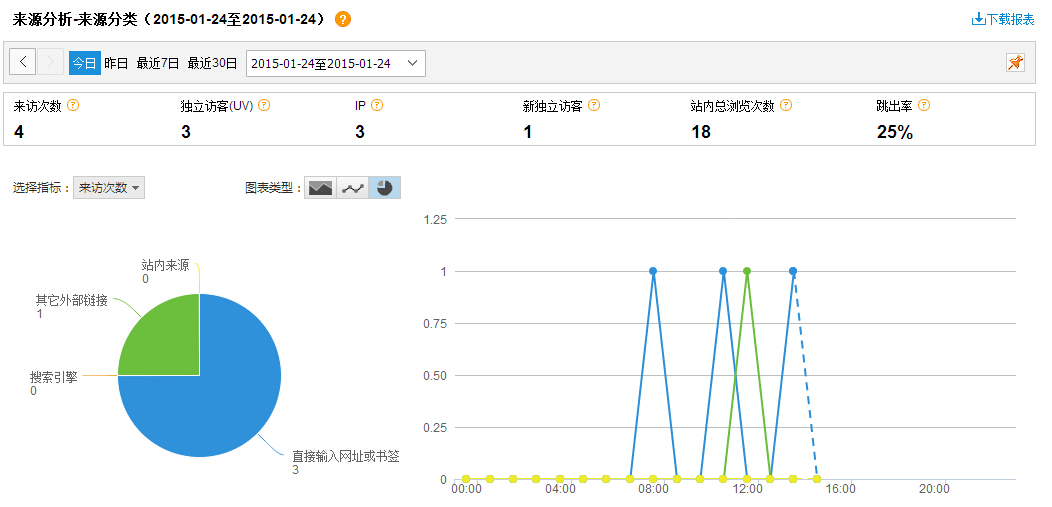Click the help icon beside 站内总浏览次数
The height and width of the screenshot is (507, 1052).
point(786,105)
